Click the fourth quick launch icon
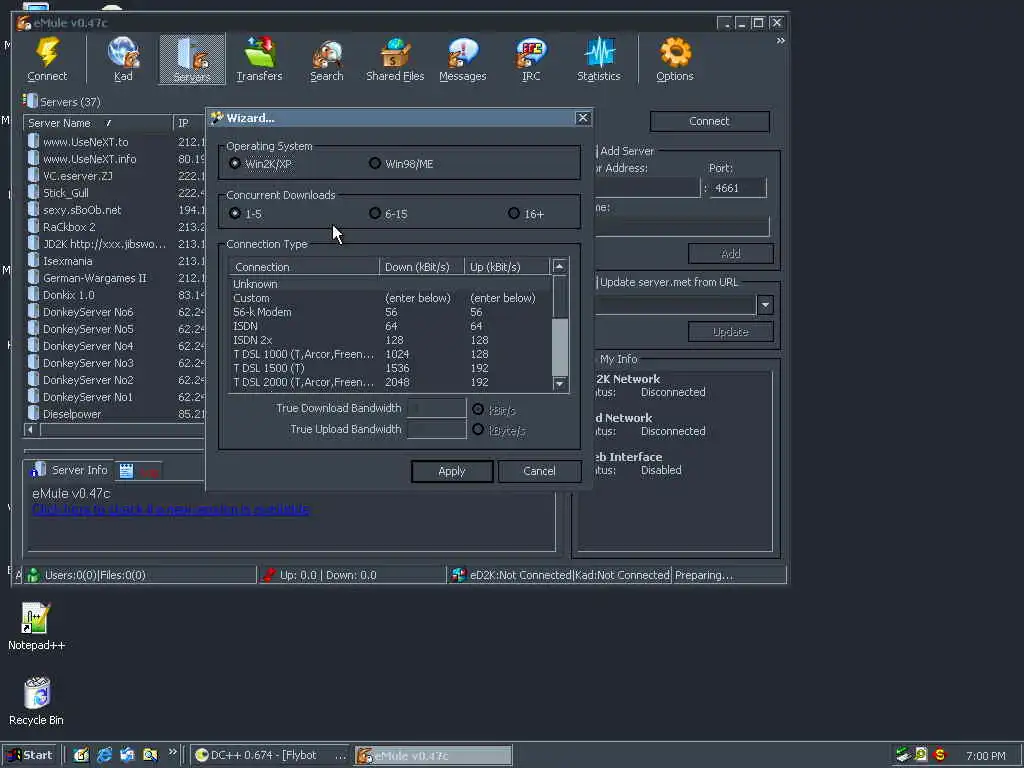The width and height of the screenshot is (1024, 768). (x=150, y=755)
